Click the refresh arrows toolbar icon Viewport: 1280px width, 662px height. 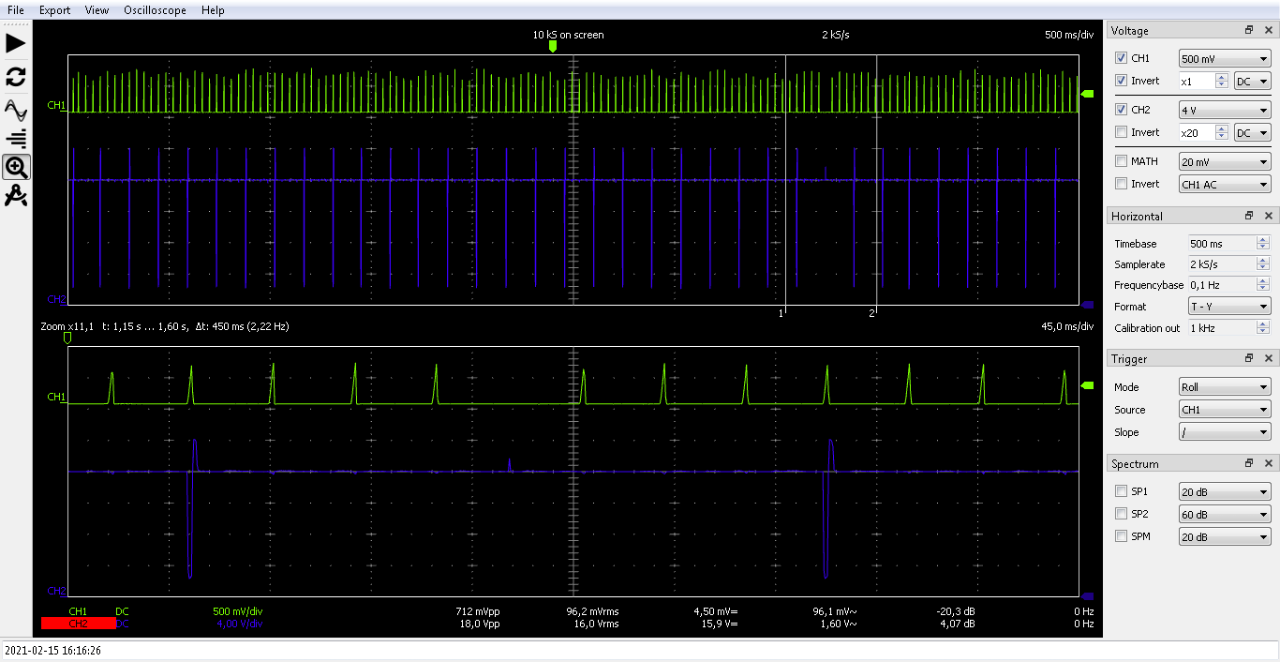[x=16, y=77]
